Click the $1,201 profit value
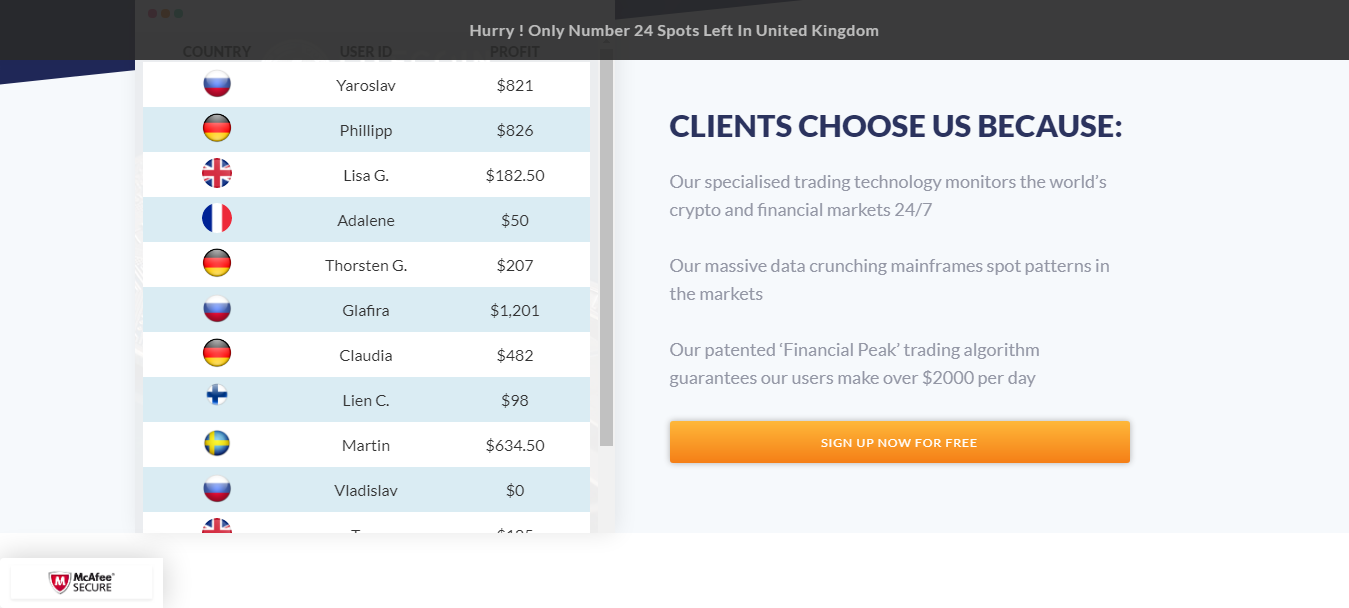This screenshot has width=1349, height=608. pyautogui.click(x=515, y=310)
